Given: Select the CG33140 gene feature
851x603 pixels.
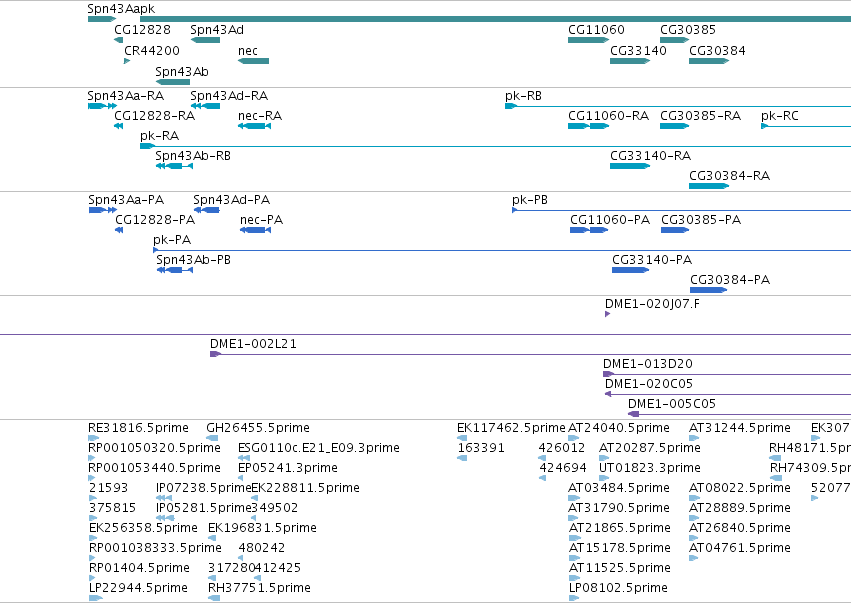Looking at the screenshot, I should [x=630, y=61].
